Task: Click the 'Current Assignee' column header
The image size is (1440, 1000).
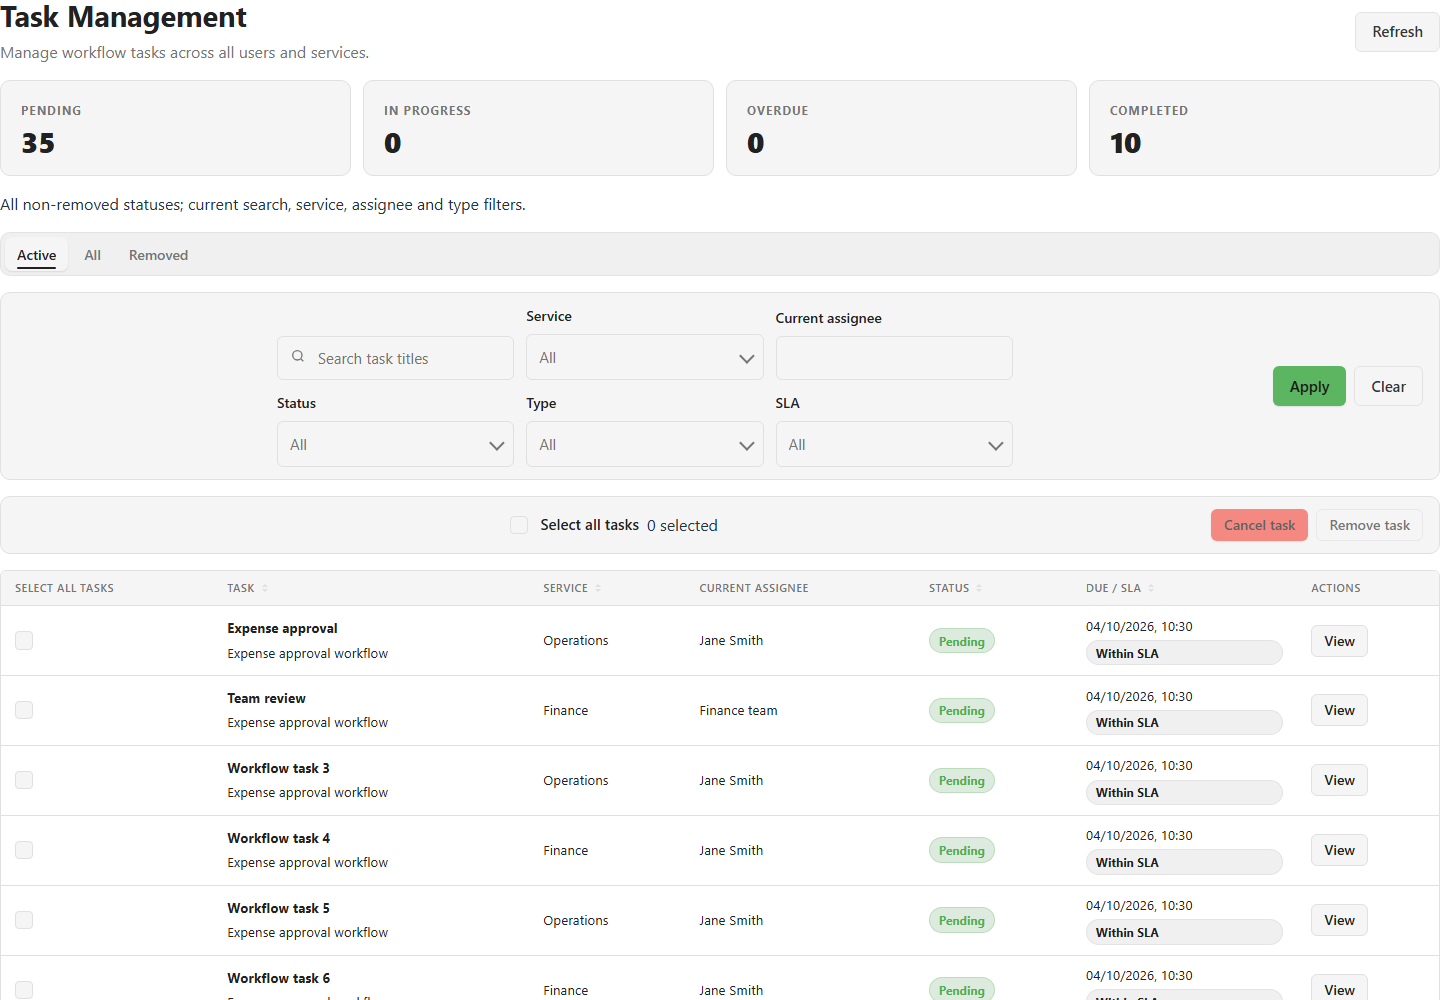Action: (x=754, y=588)
